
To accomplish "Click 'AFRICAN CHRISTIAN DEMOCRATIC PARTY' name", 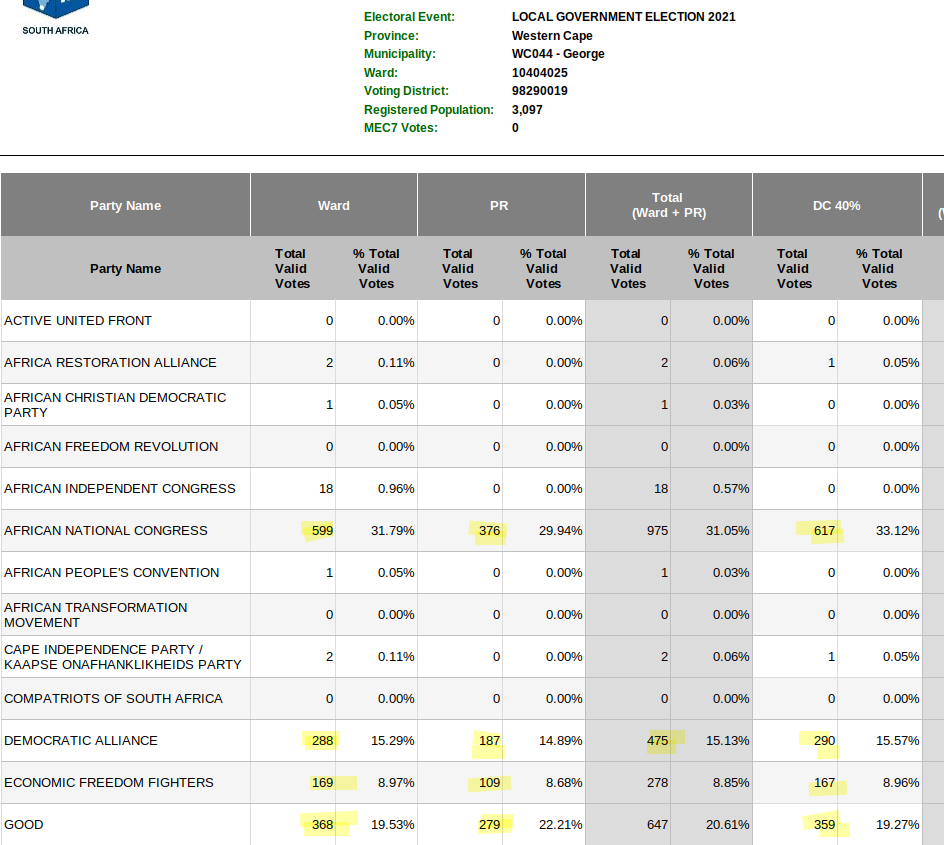I will (x=115, y=405).
